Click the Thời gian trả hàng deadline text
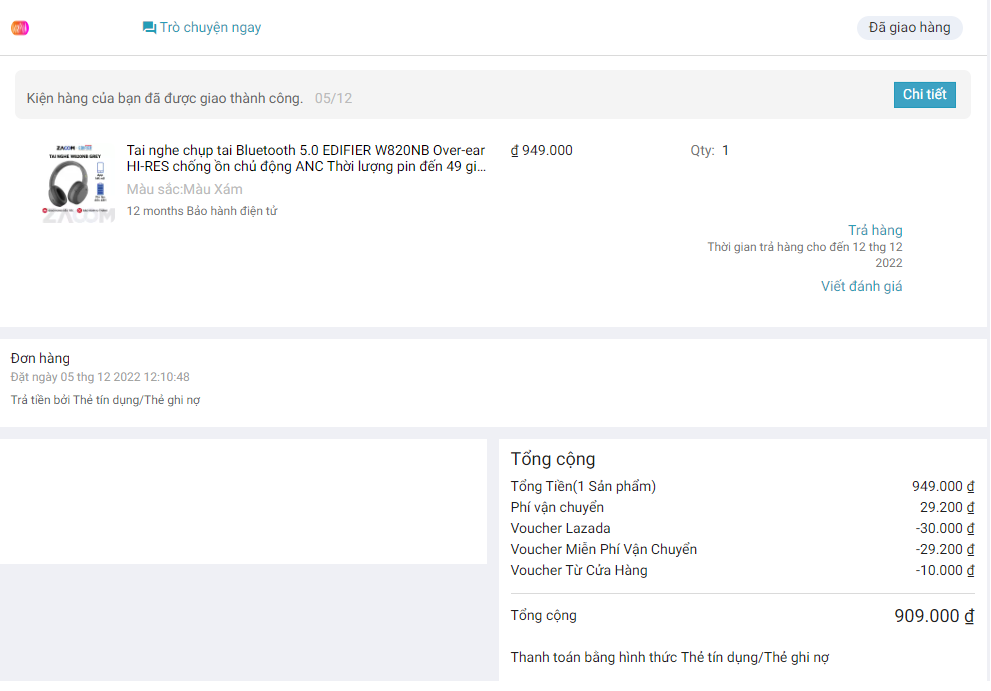This screenshot has width=991, height=691. [x=805, y=255]
